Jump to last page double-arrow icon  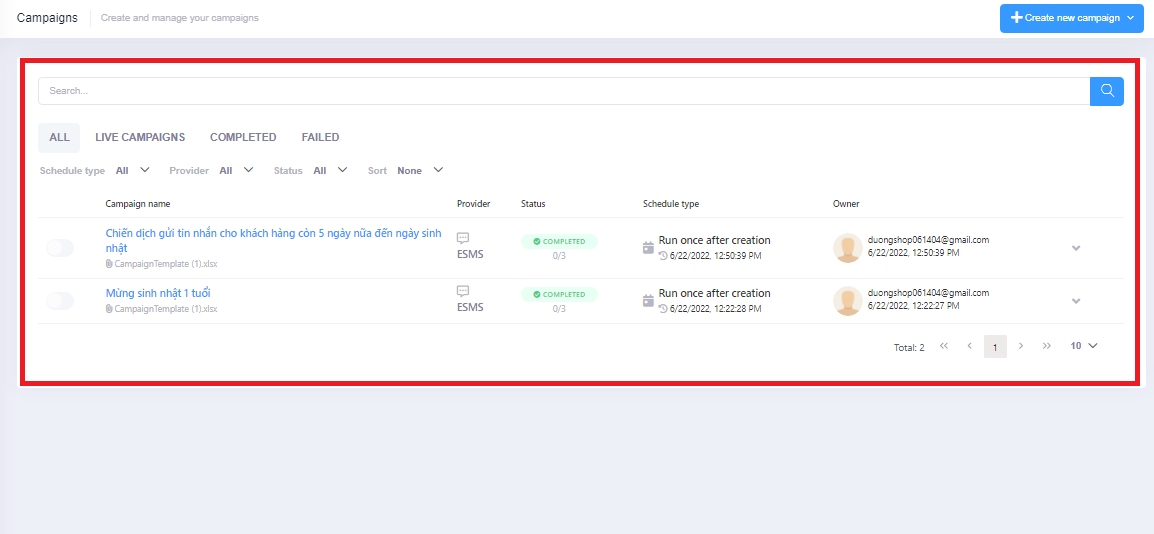[x=1046, y=346]
